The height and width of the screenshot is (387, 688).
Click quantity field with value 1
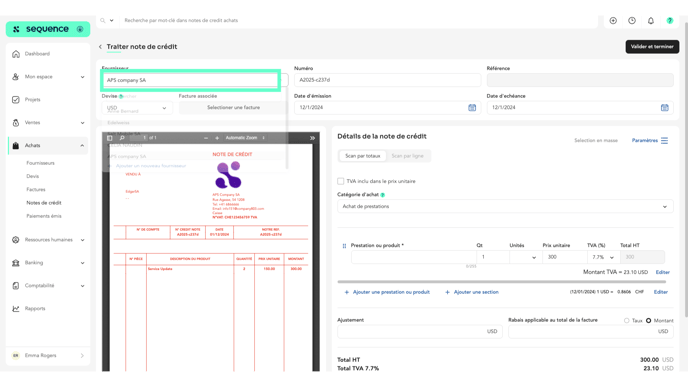(493, 257)
